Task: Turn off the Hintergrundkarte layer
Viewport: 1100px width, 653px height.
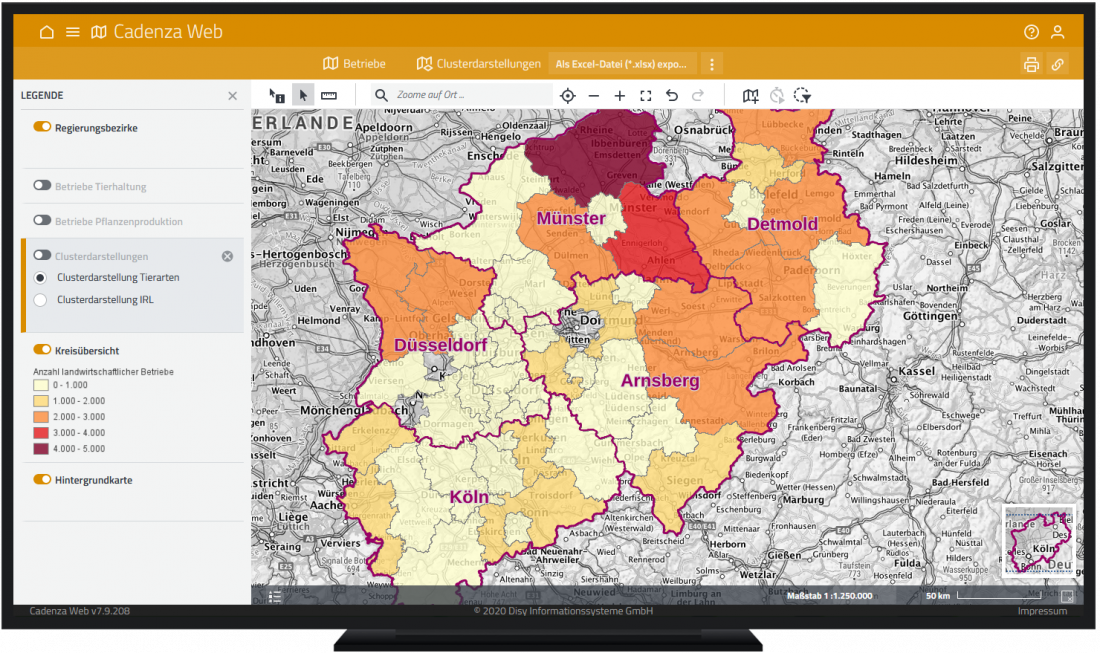Action: coord(42,480)
